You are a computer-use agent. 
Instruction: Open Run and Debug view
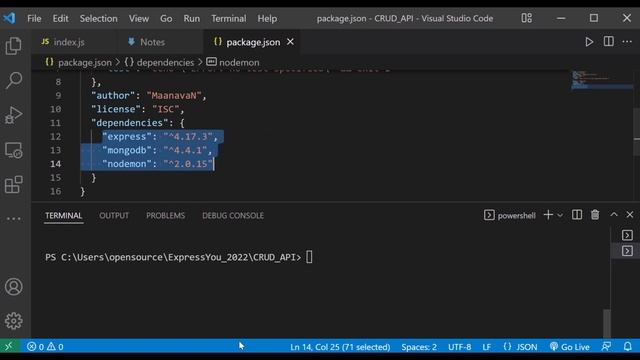[13, 115]
